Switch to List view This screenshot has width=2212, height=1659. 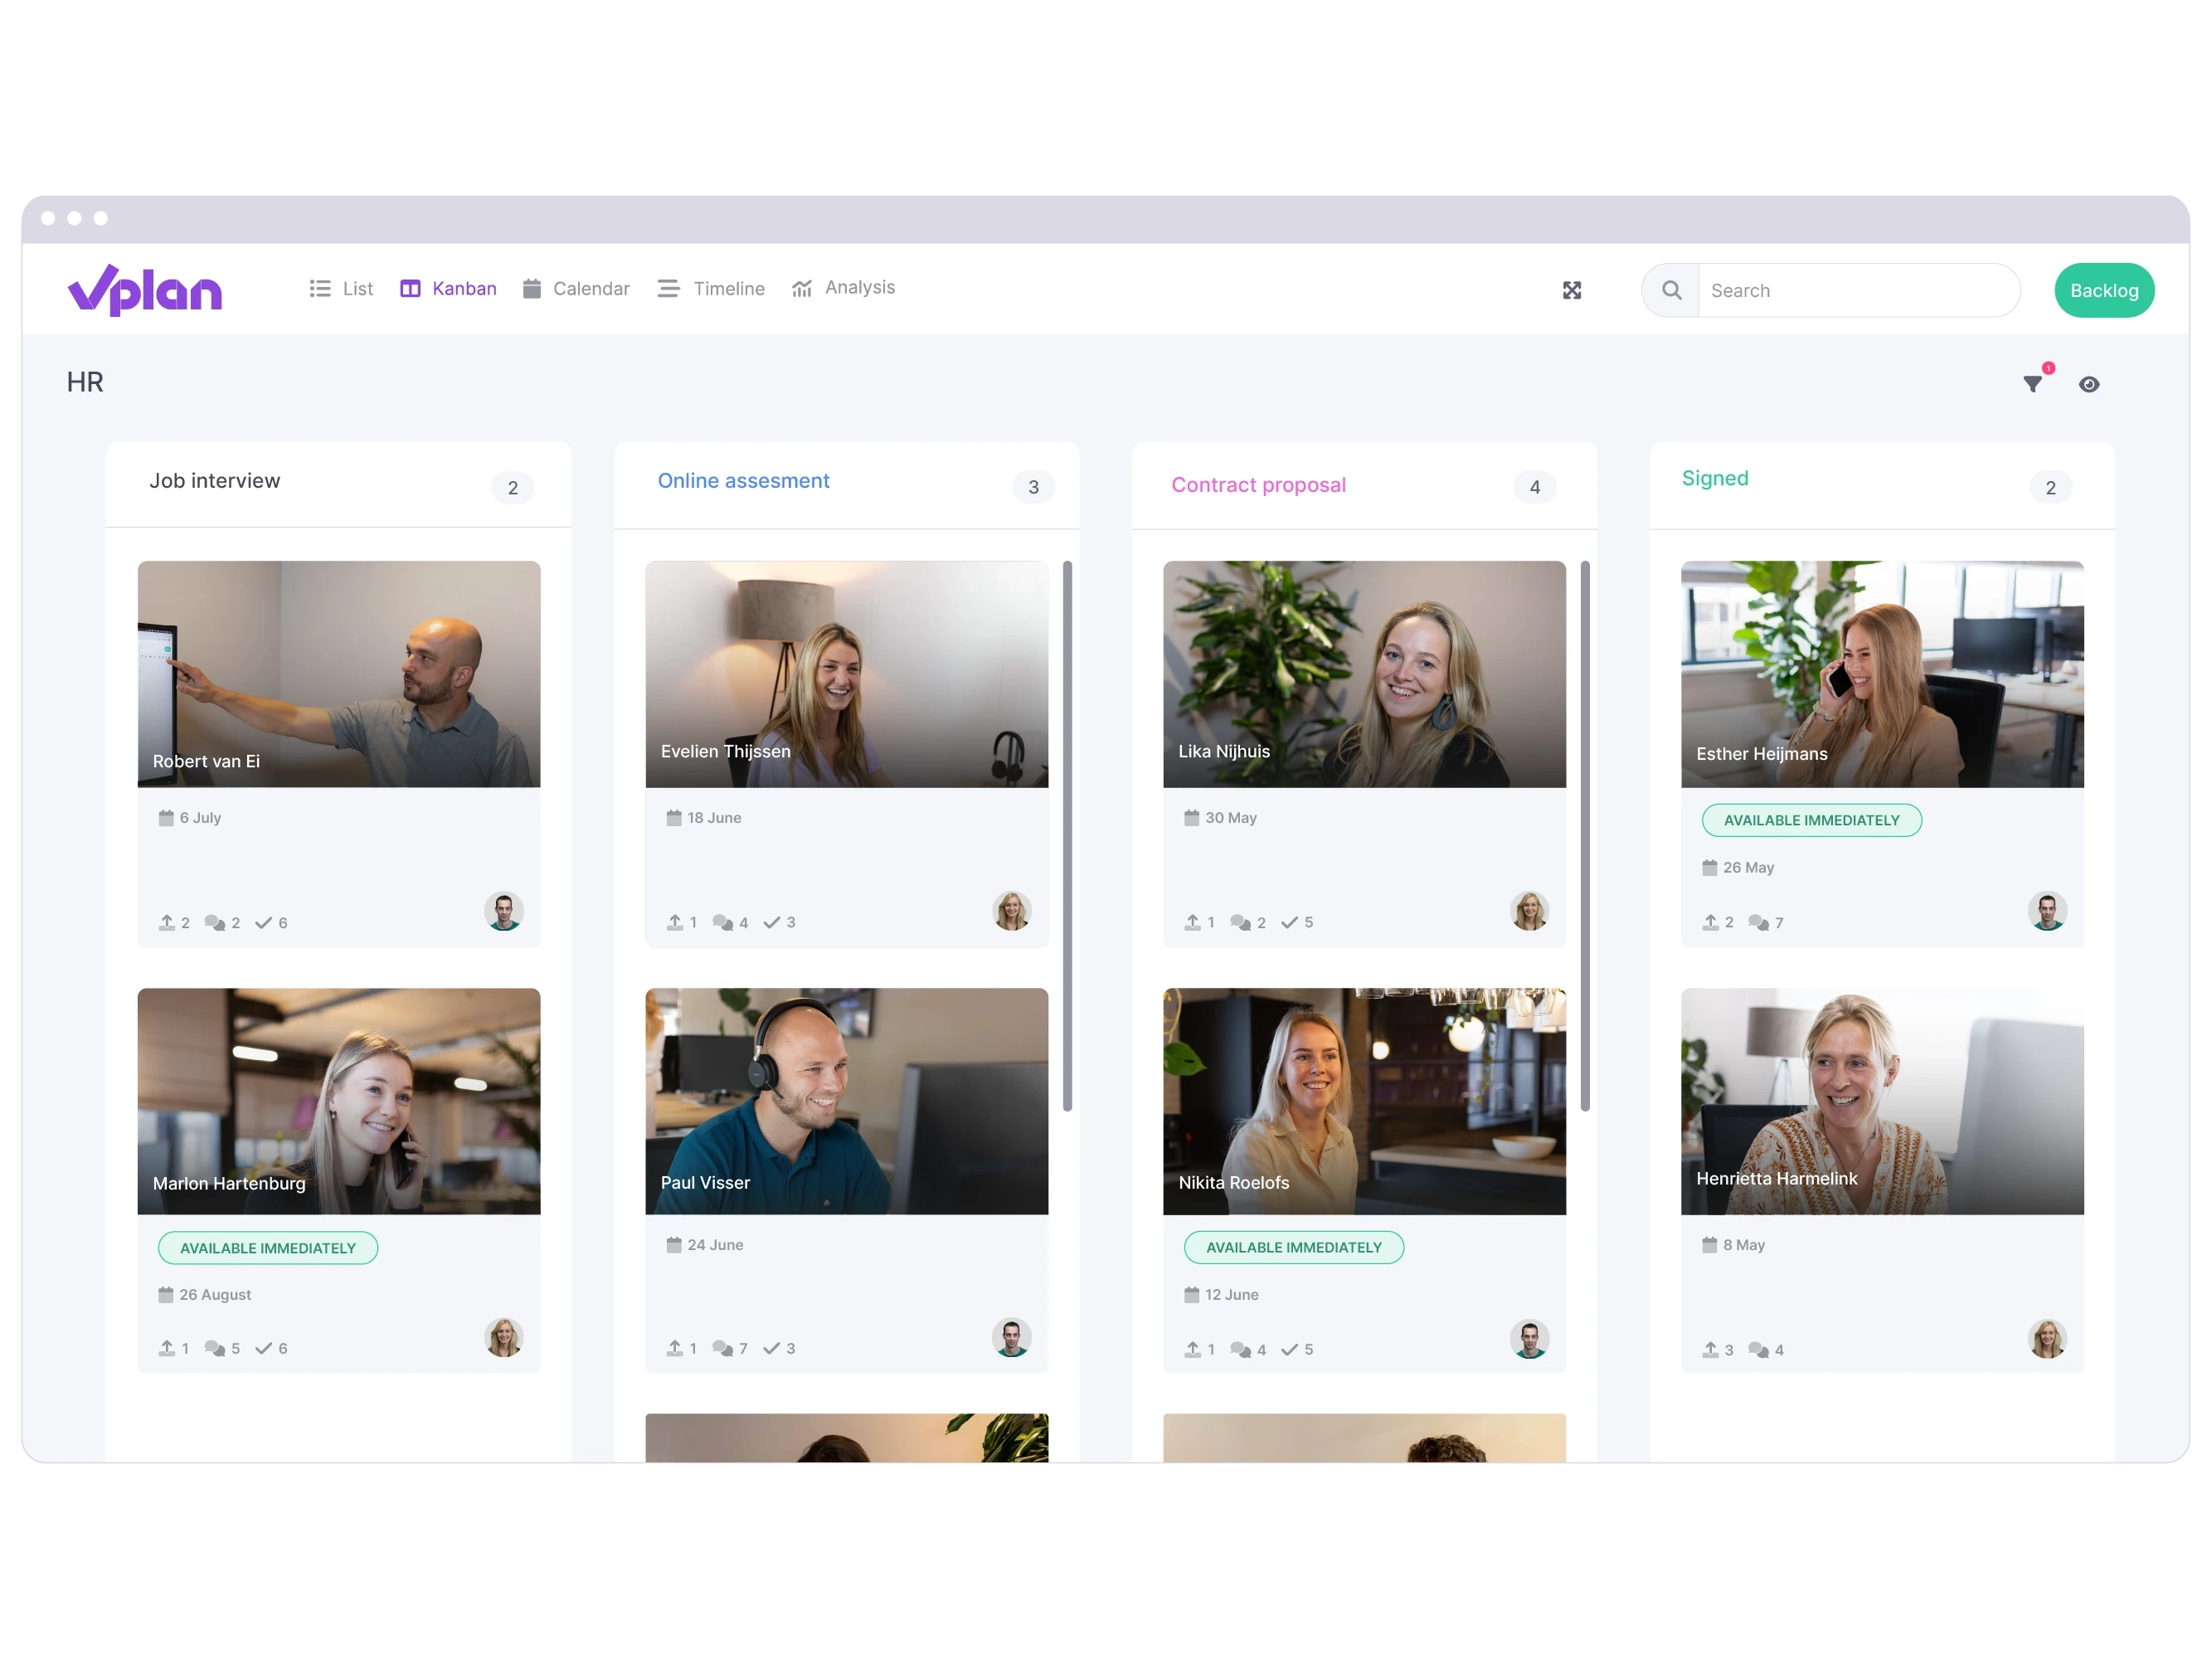tap(345, 289)
